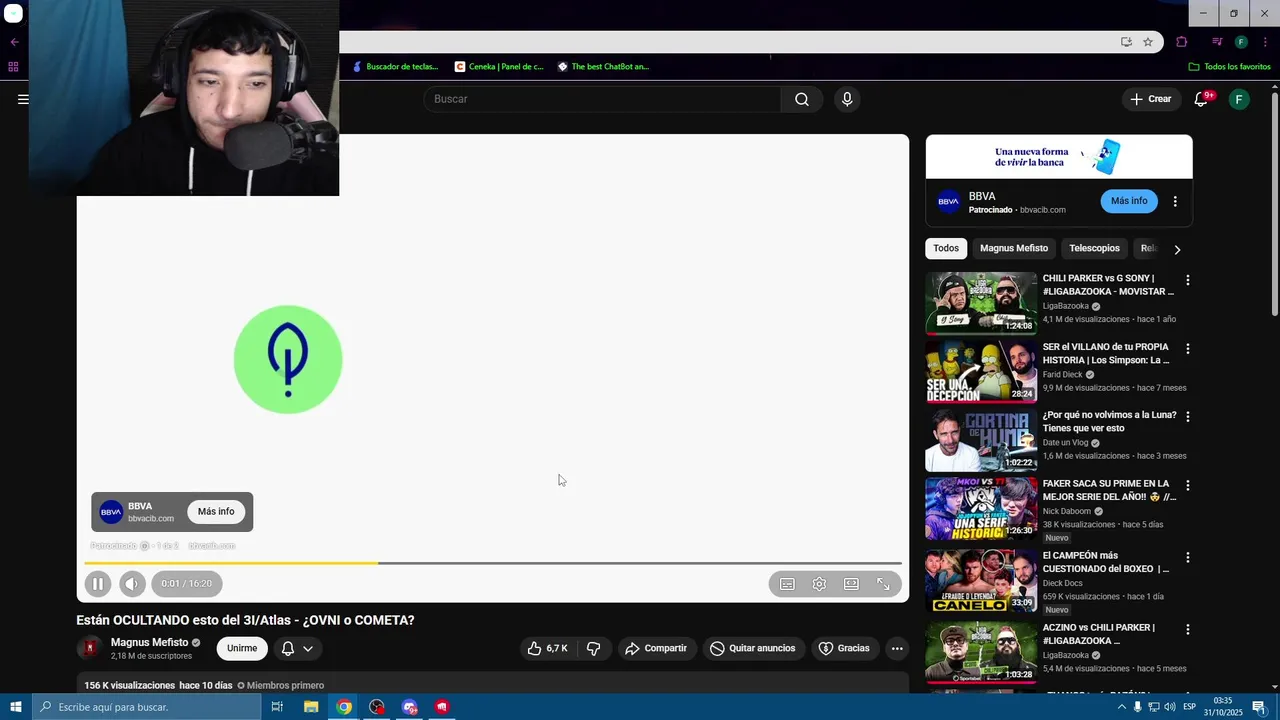Mute the video player volume icon

pos(132,584)
